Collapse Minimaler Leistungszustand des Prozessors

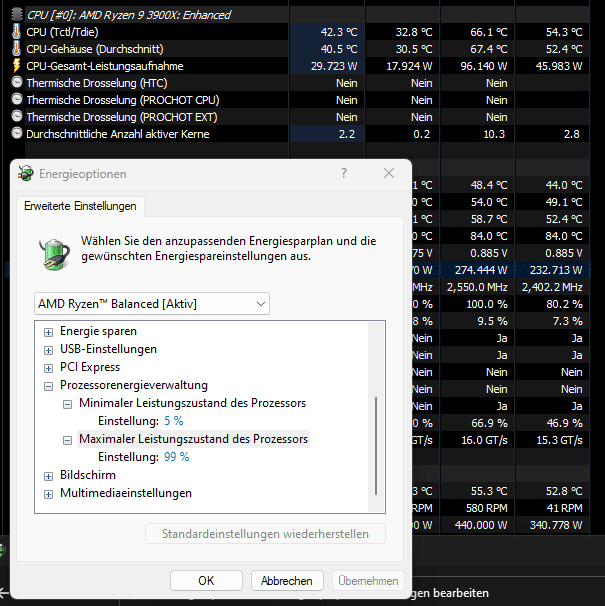click(x=67, y=404)
